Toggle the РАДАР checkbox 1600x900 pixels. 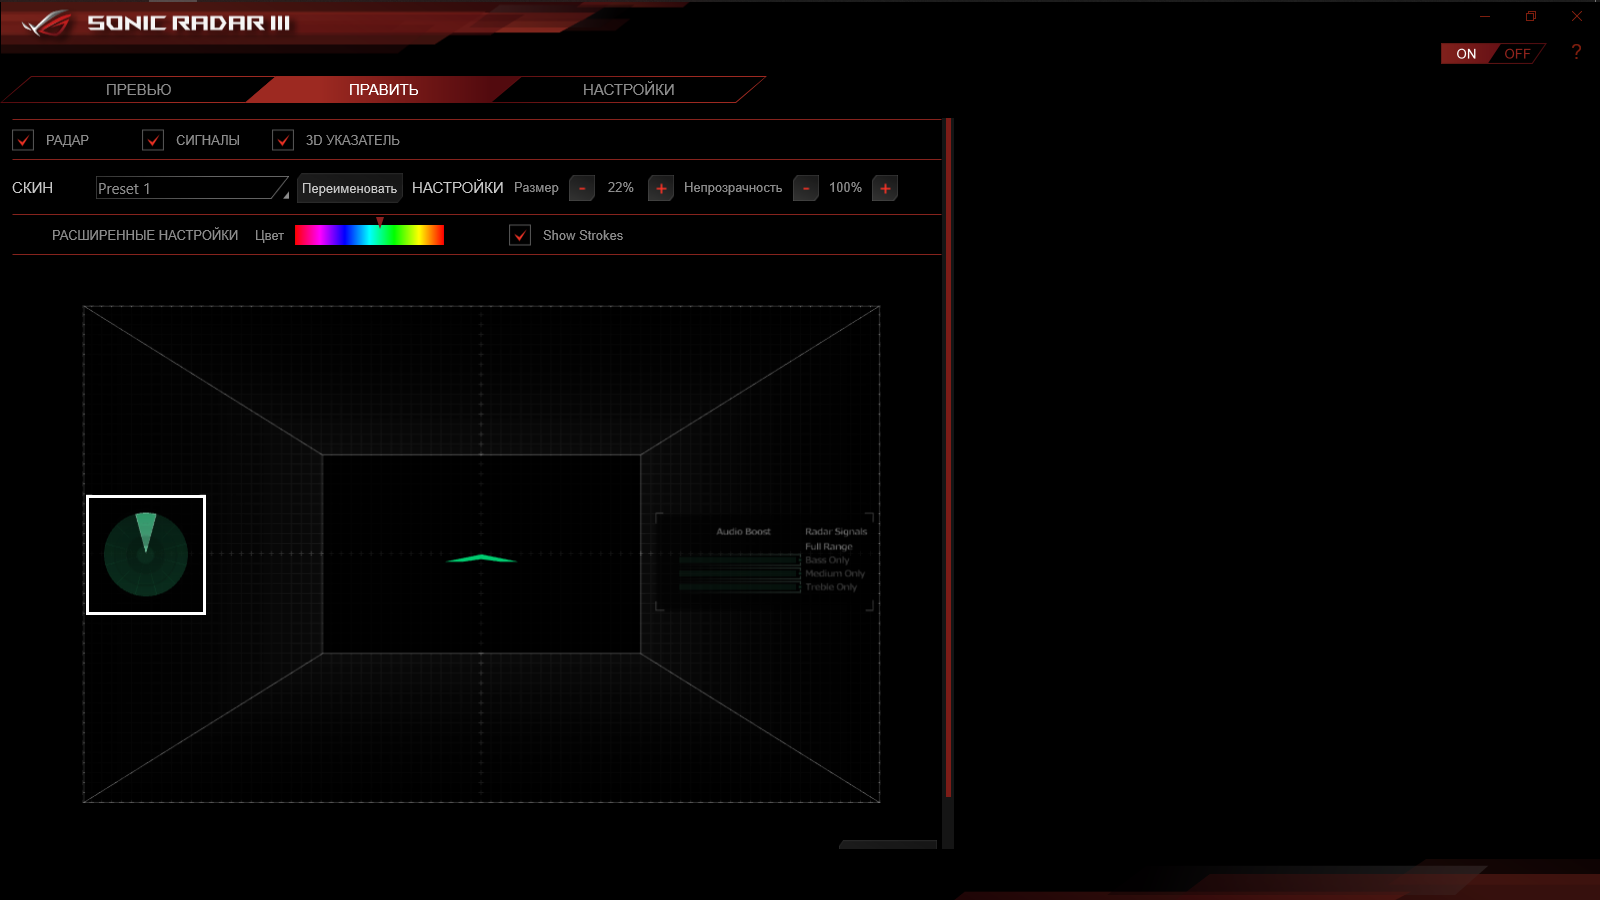(23, 140)
